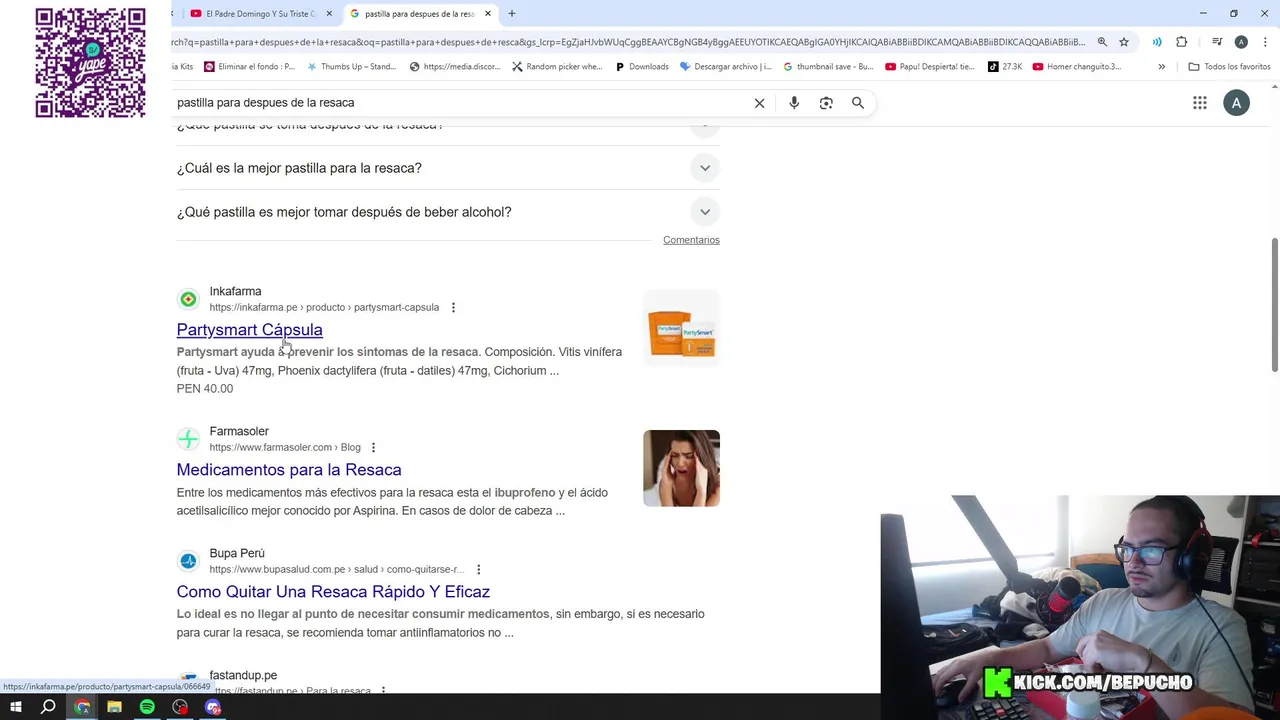This screenshot has height=720, width=1280.
Task: Open the Todos los favoritos folder
Action: click(x=1229, y=67)
